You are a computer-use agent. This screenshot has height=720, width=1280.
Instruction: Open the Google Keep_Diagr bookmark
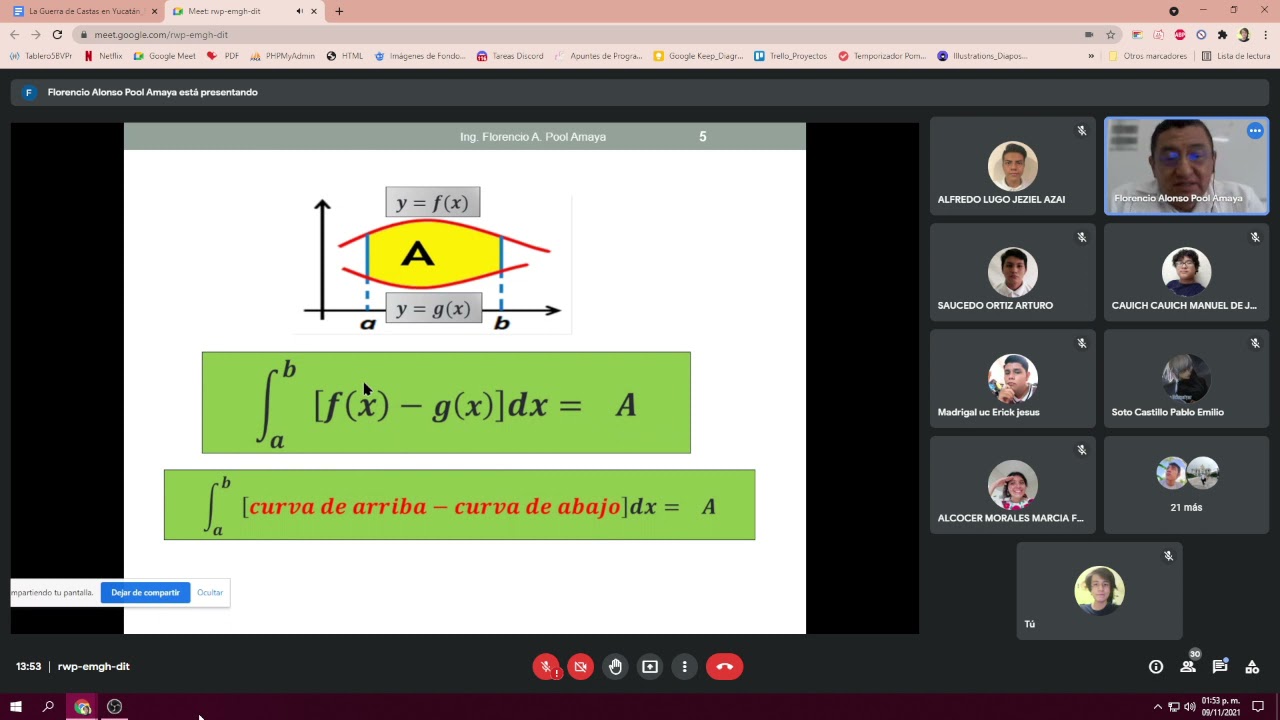[x=698, y=56]
